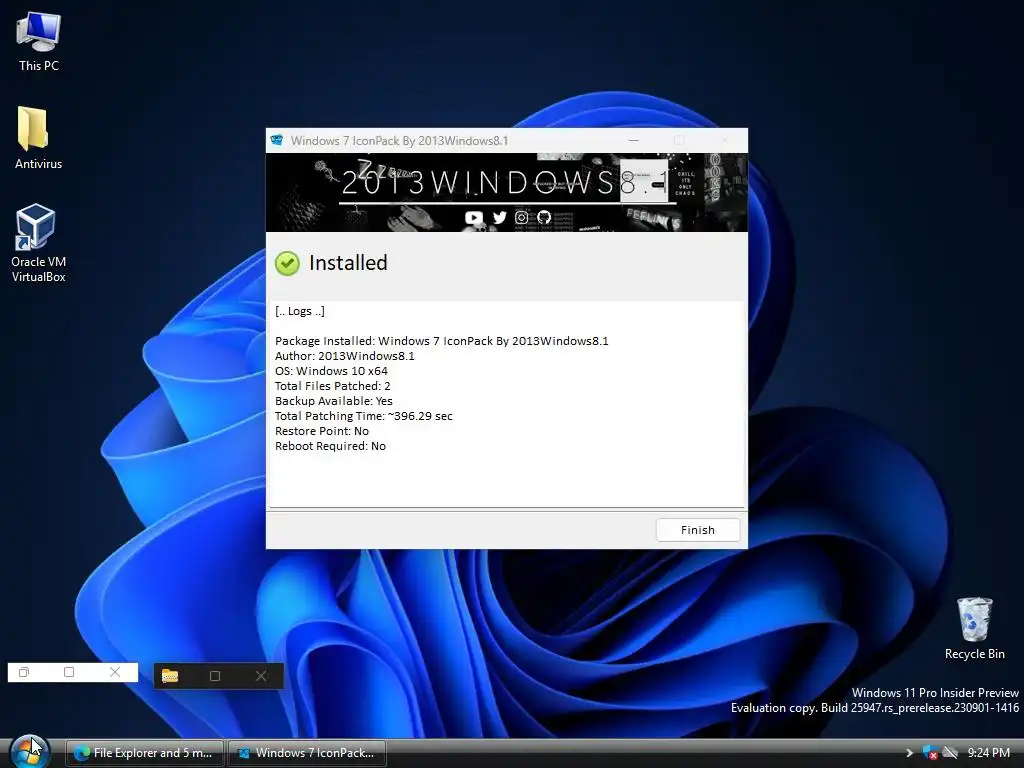Switch to Windows 7 IconPack taskbar button
The image size is (1024, 768).
pos(307,753)
